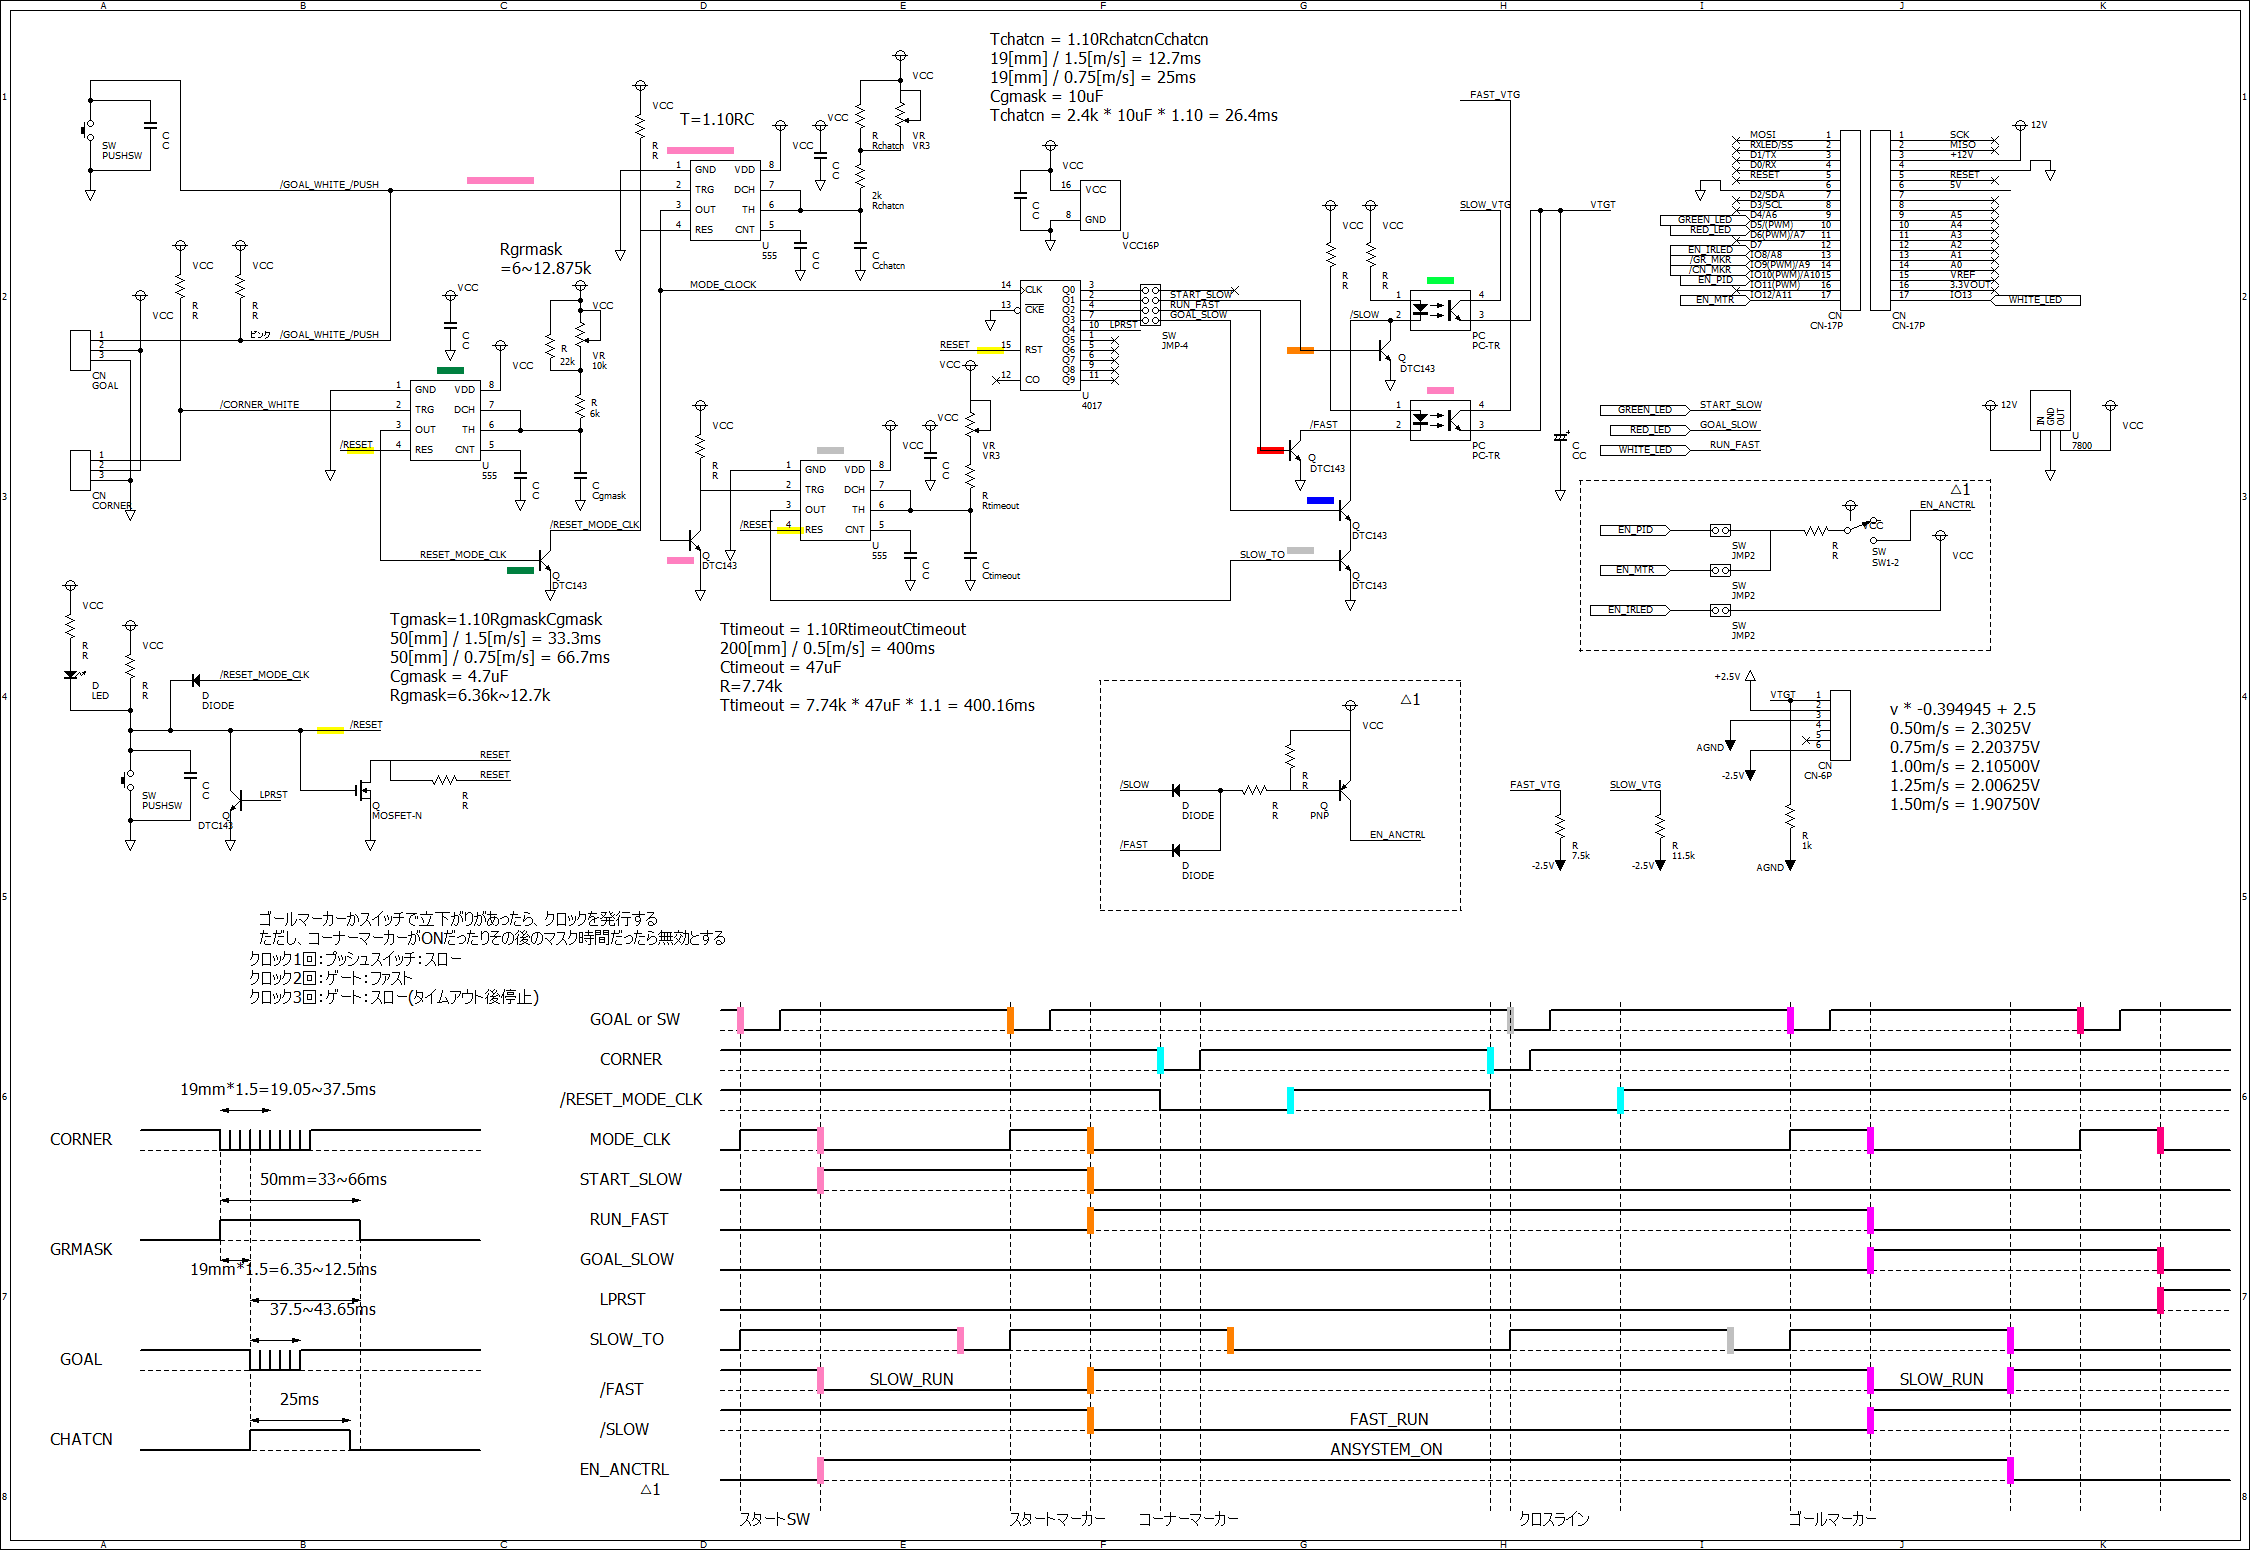Click the first orange marker on GOAL or SW waveform
Image resolution: width=2250 pixels, height=1550 pixels.
(x=1010, y=1019)
